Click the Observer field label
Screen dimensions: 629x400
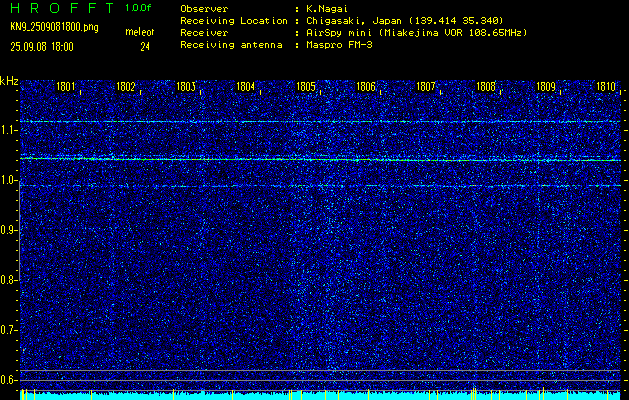point(204,9)
